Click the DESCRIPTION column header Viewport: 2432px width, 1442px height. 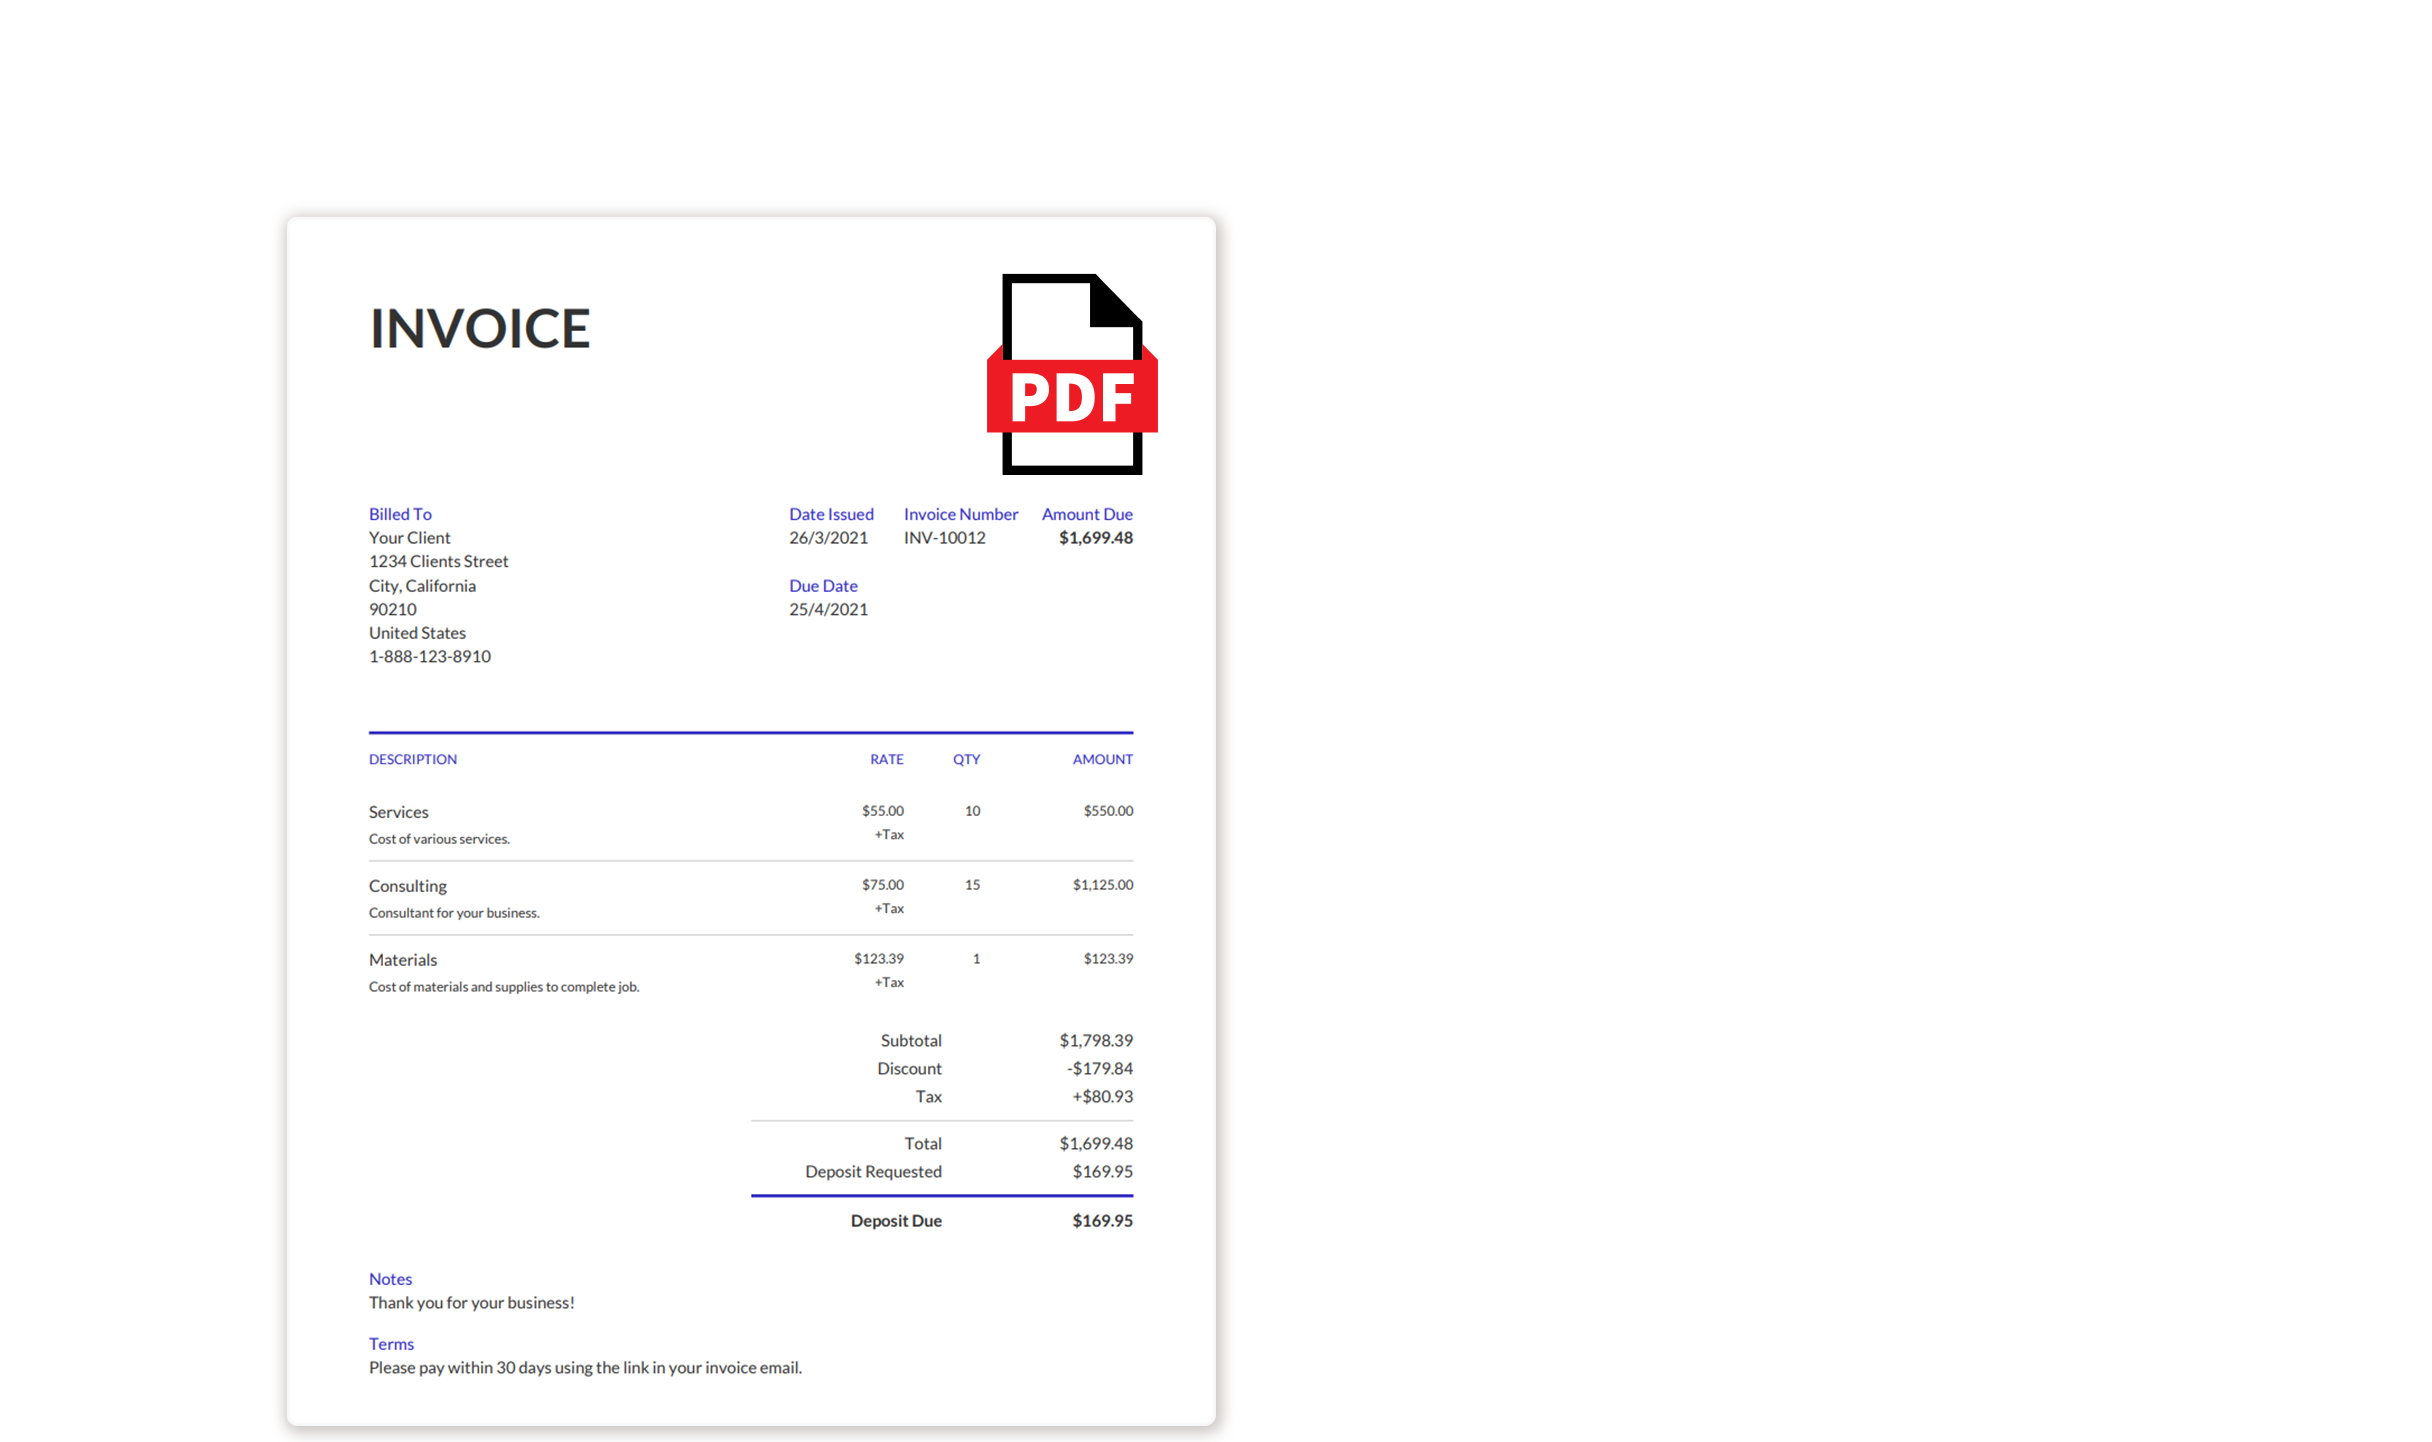[412, 760]
